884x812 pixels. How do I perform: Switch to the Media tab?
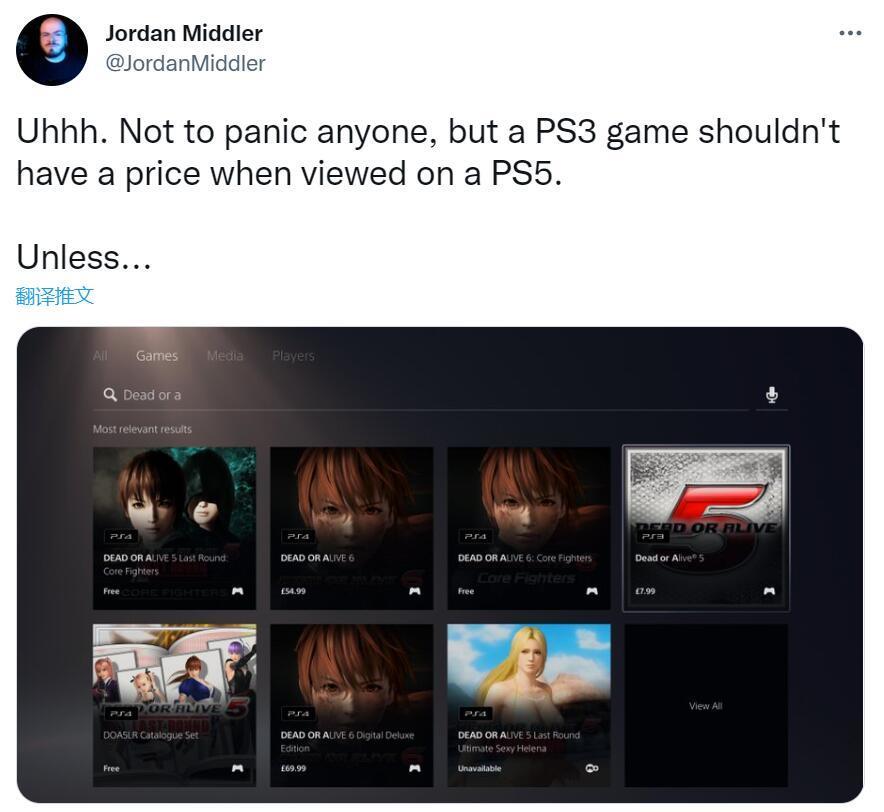[x=225, y=356]
